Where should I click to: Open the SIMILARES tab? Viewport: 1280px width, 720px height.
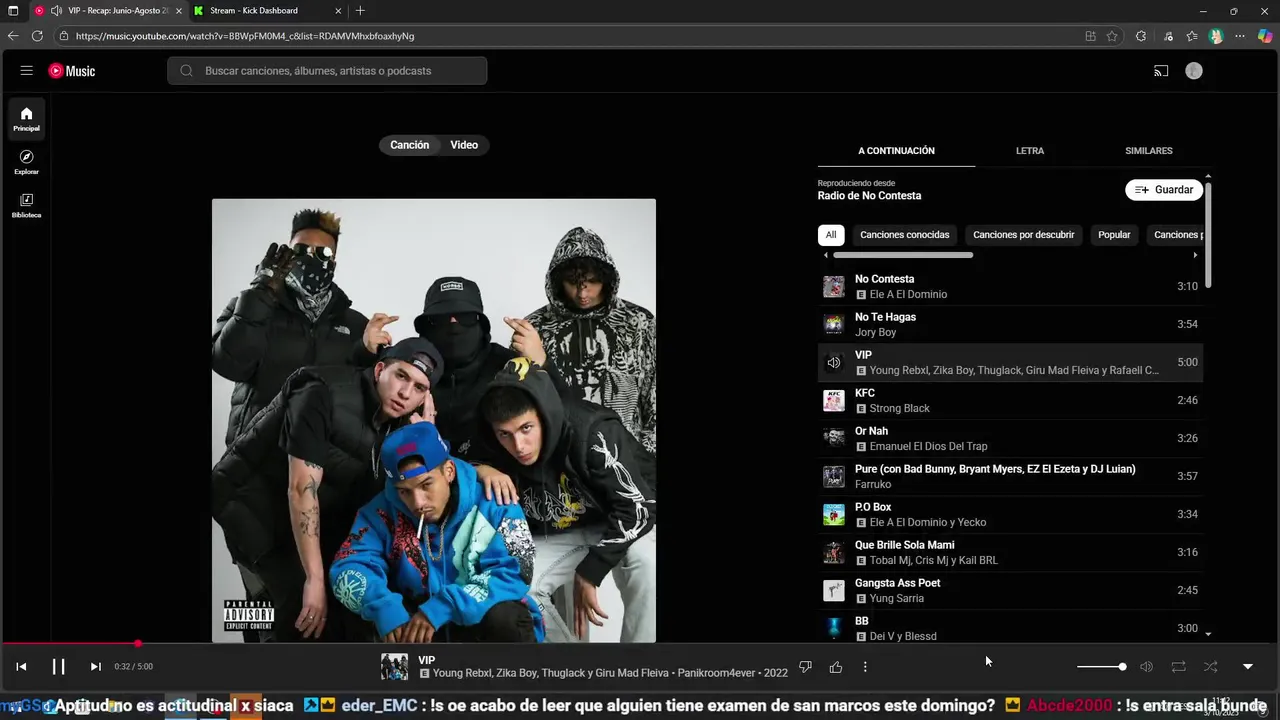pos(1149,151)
